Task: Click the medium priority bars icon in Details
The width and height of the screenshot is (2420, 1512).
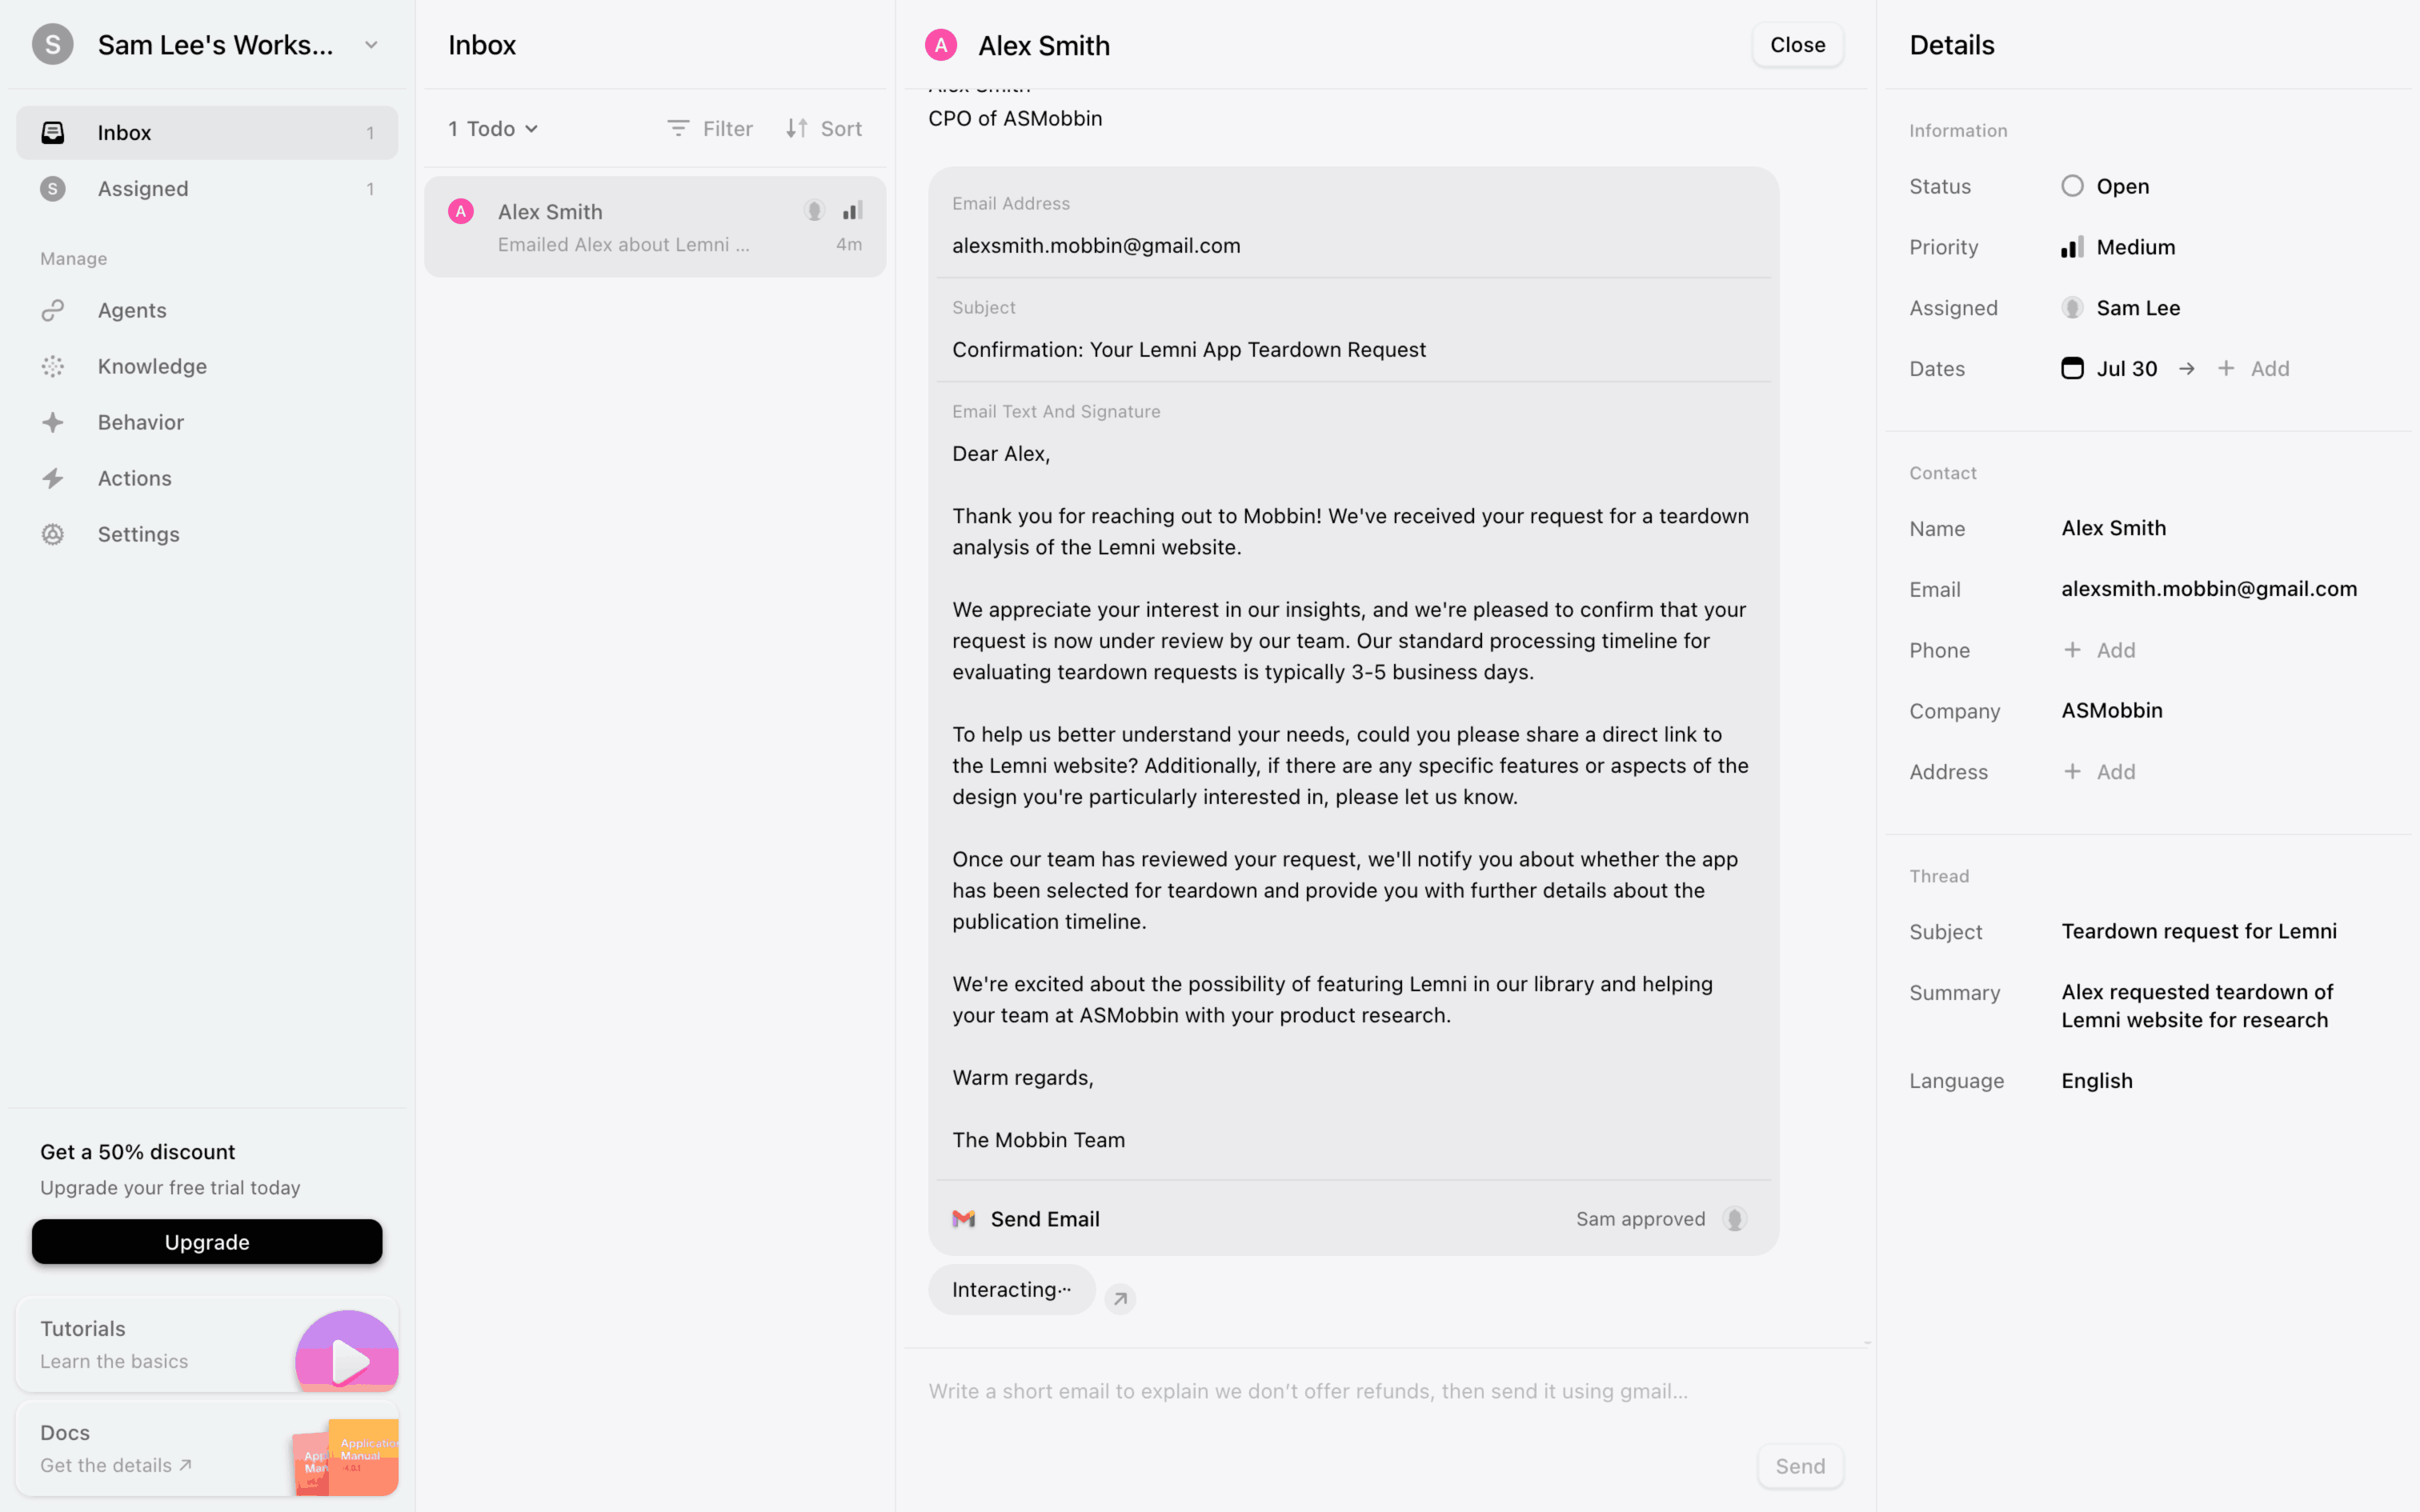Action: 2072,247
